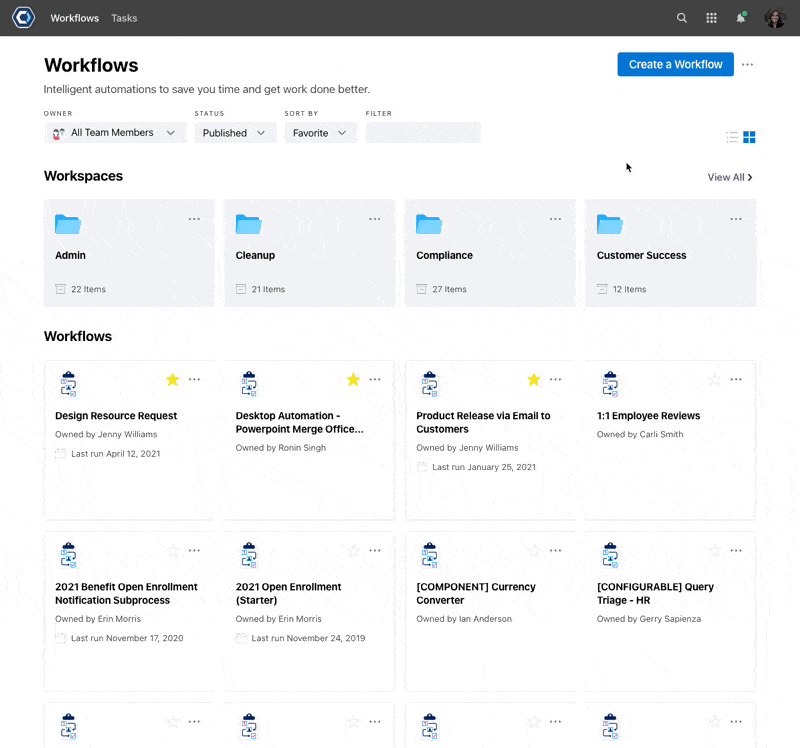Open Desktop Automation card more options

pyautogui.click(x=375, y=379)
